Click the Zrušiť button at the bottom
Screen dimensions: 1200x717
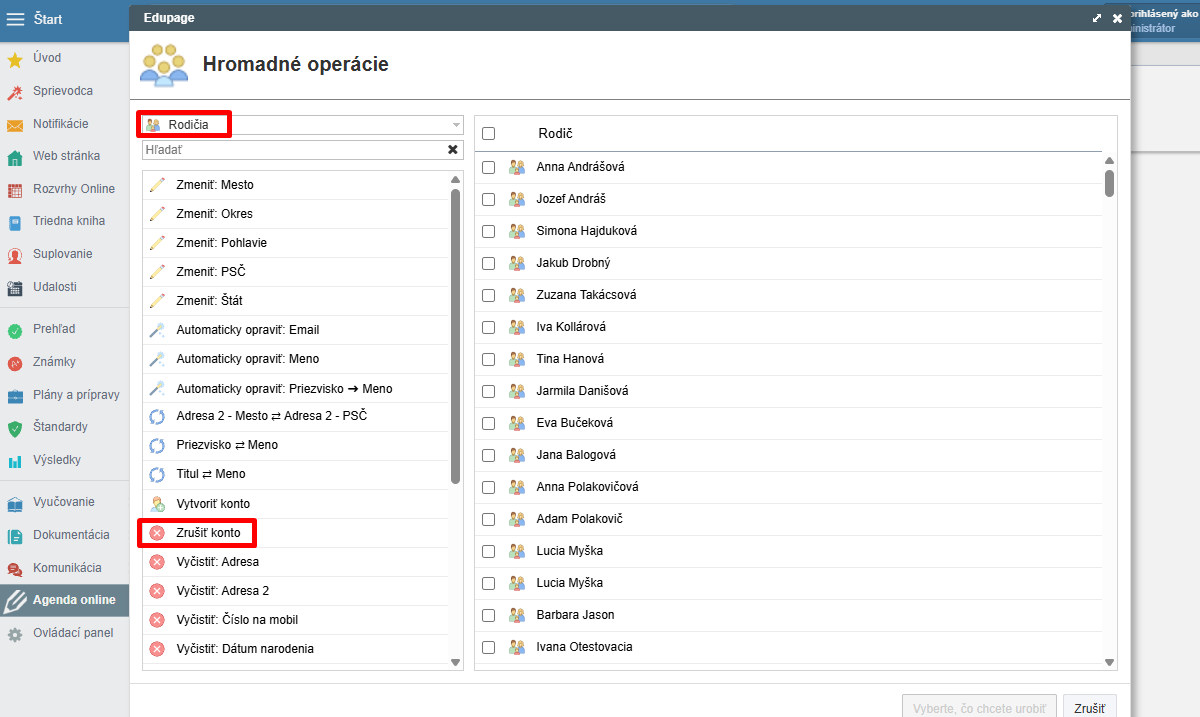coord(1089,708)
